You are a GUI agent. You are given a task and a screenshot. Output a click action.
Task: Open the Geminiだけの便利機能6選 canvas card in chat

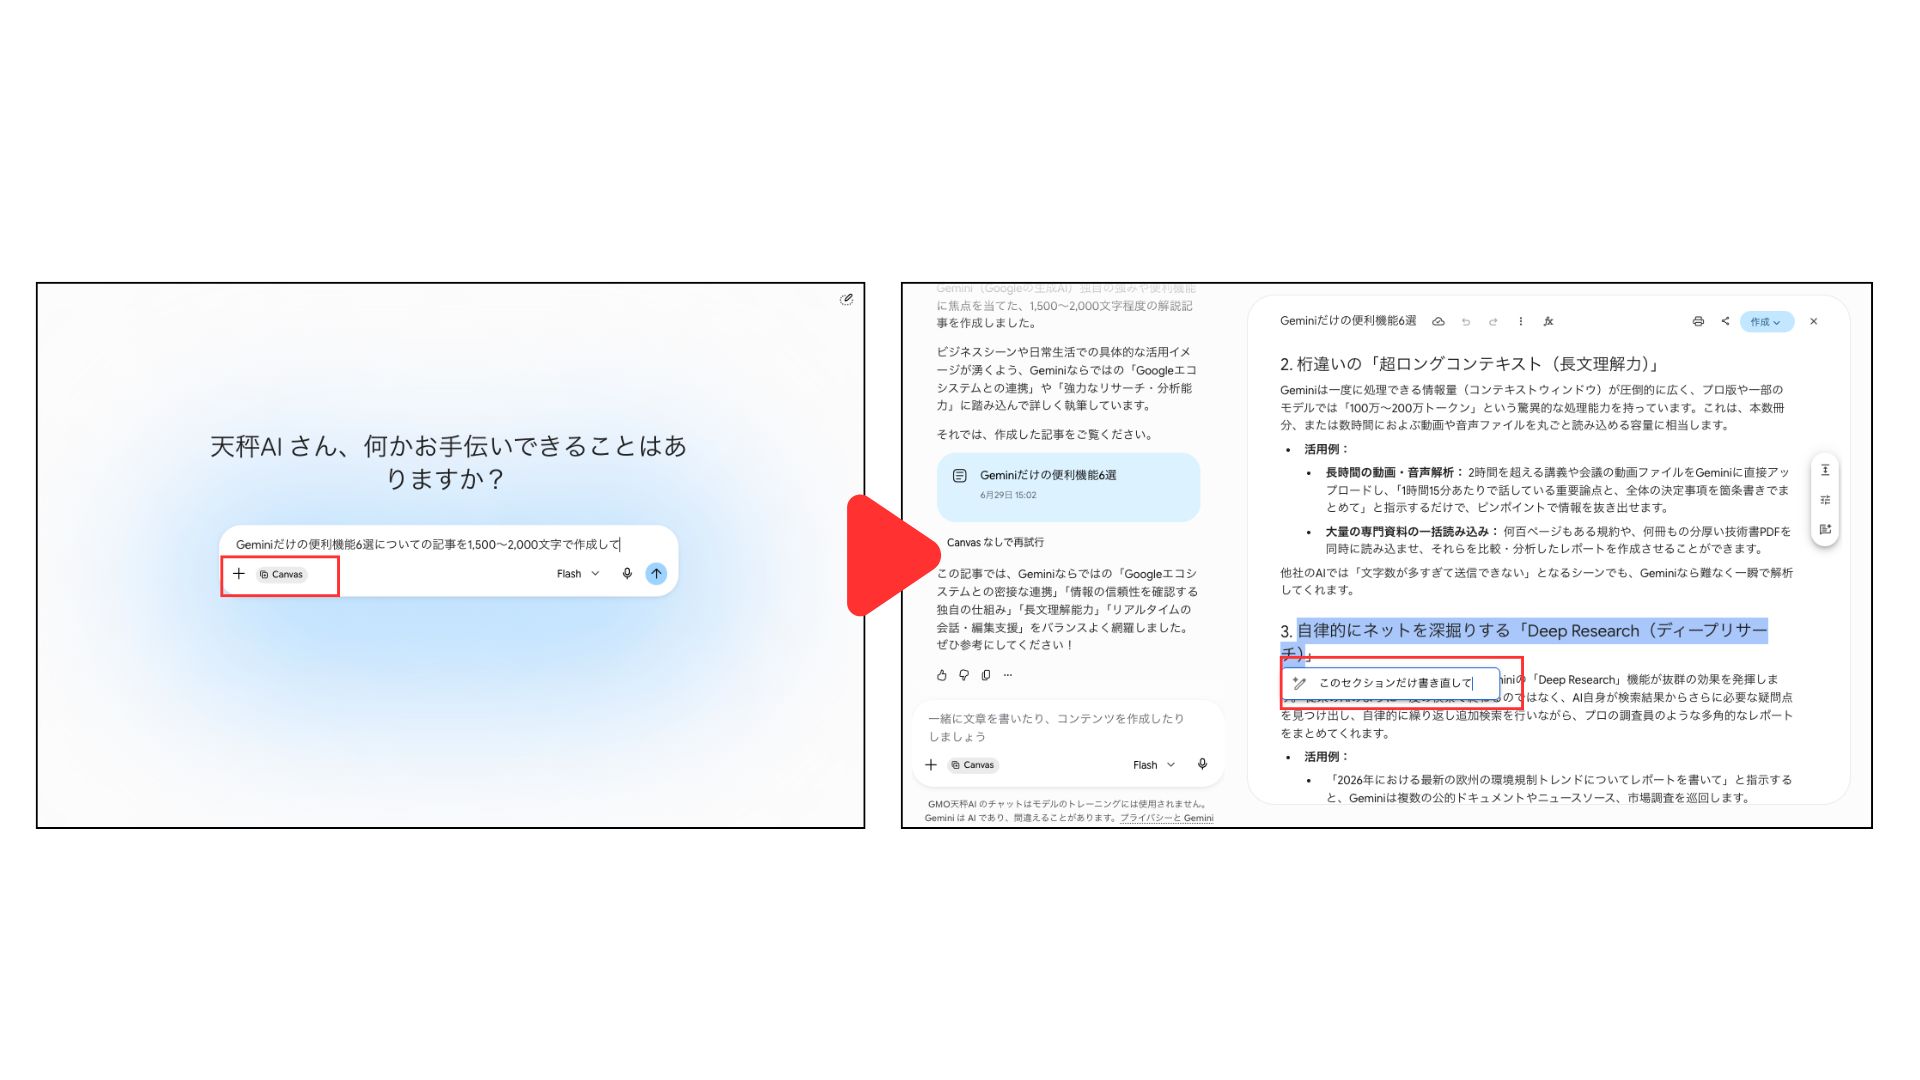pos(1068,486)
